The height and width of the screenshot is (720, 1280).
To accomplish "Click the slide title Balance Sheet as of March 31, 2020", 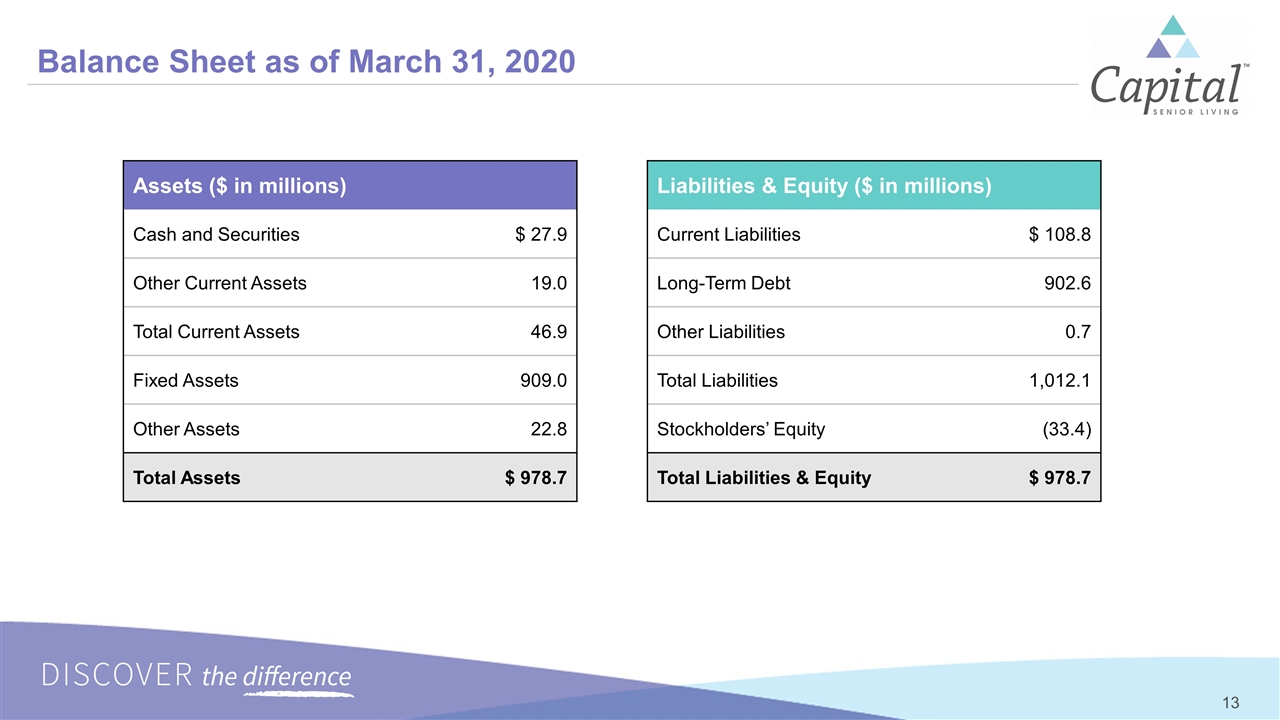I will [x=306, y=62].
